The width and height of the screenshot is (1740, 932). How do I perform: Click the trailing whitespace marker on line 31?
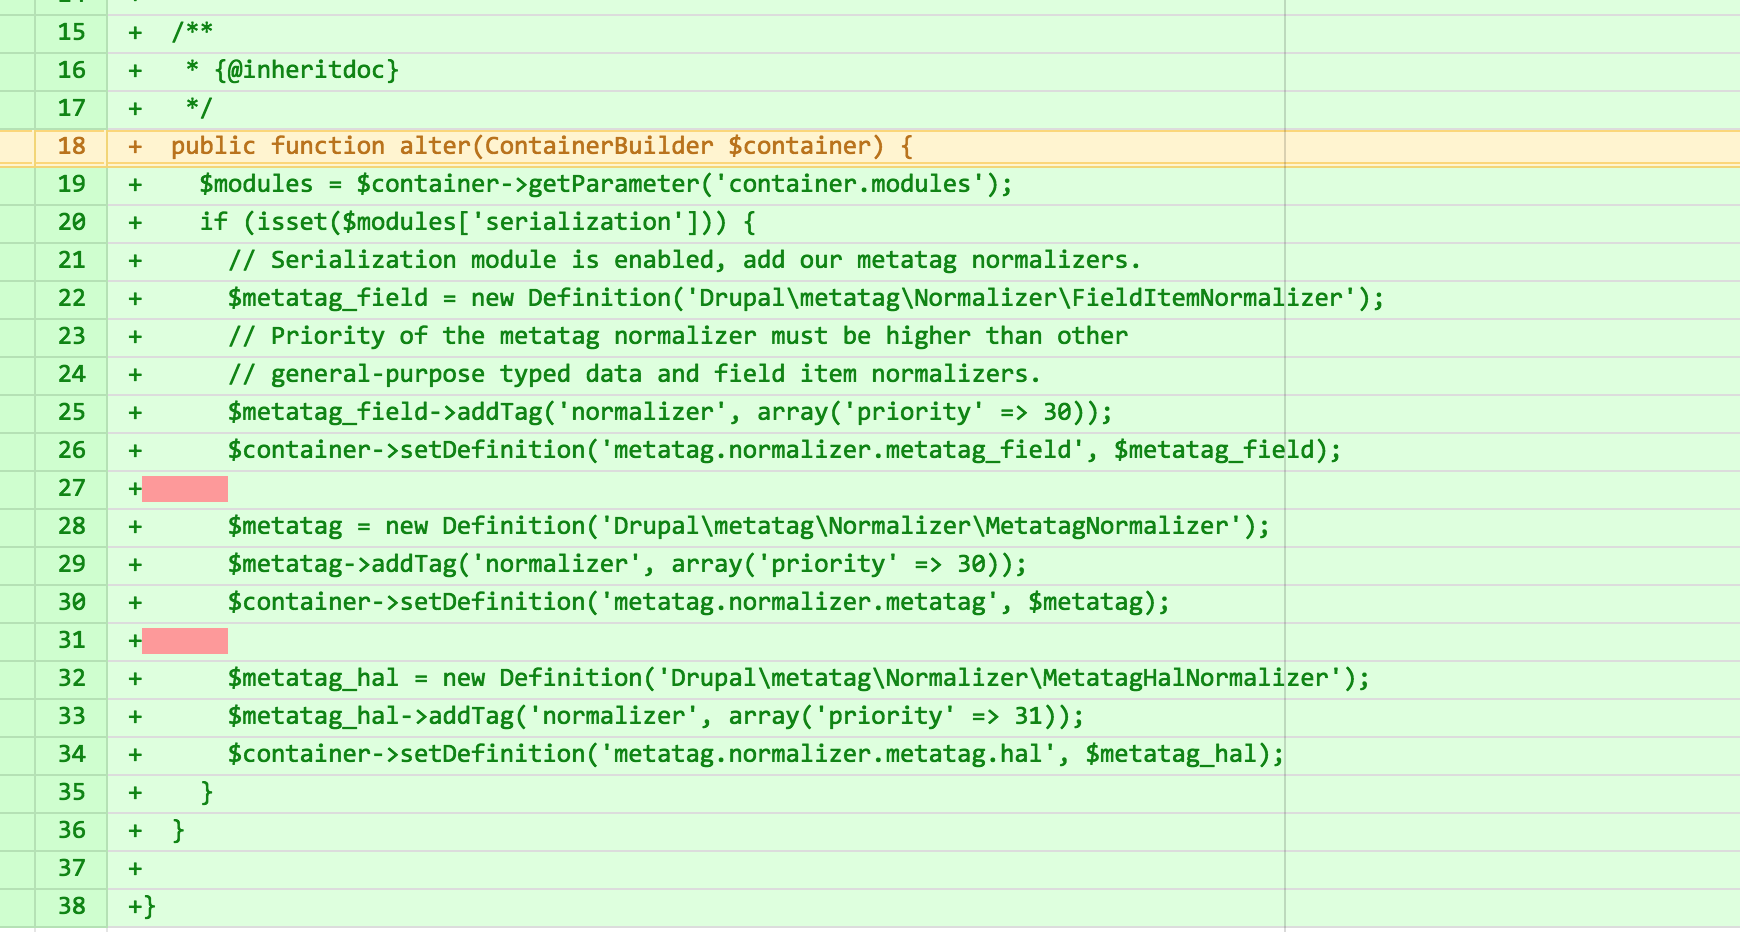pos(185,640)
